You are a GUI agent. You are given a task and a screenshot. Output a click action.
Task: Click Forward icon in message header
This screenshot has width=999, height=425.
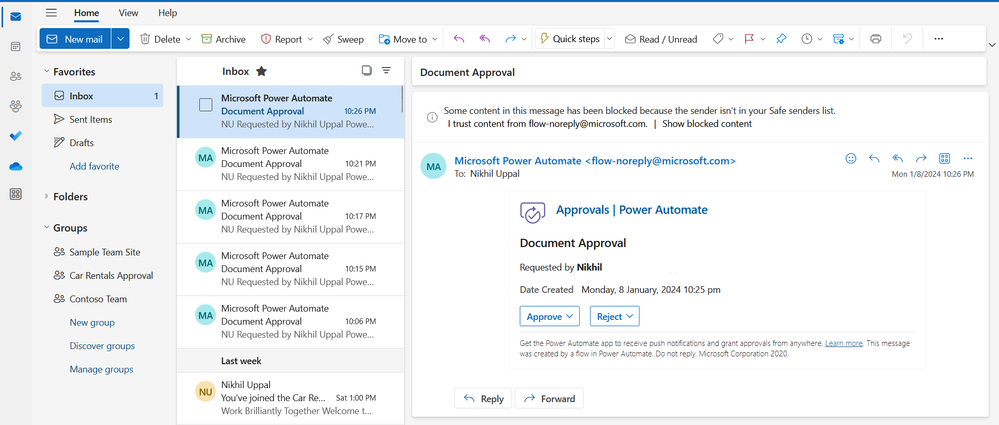point(921,159)
